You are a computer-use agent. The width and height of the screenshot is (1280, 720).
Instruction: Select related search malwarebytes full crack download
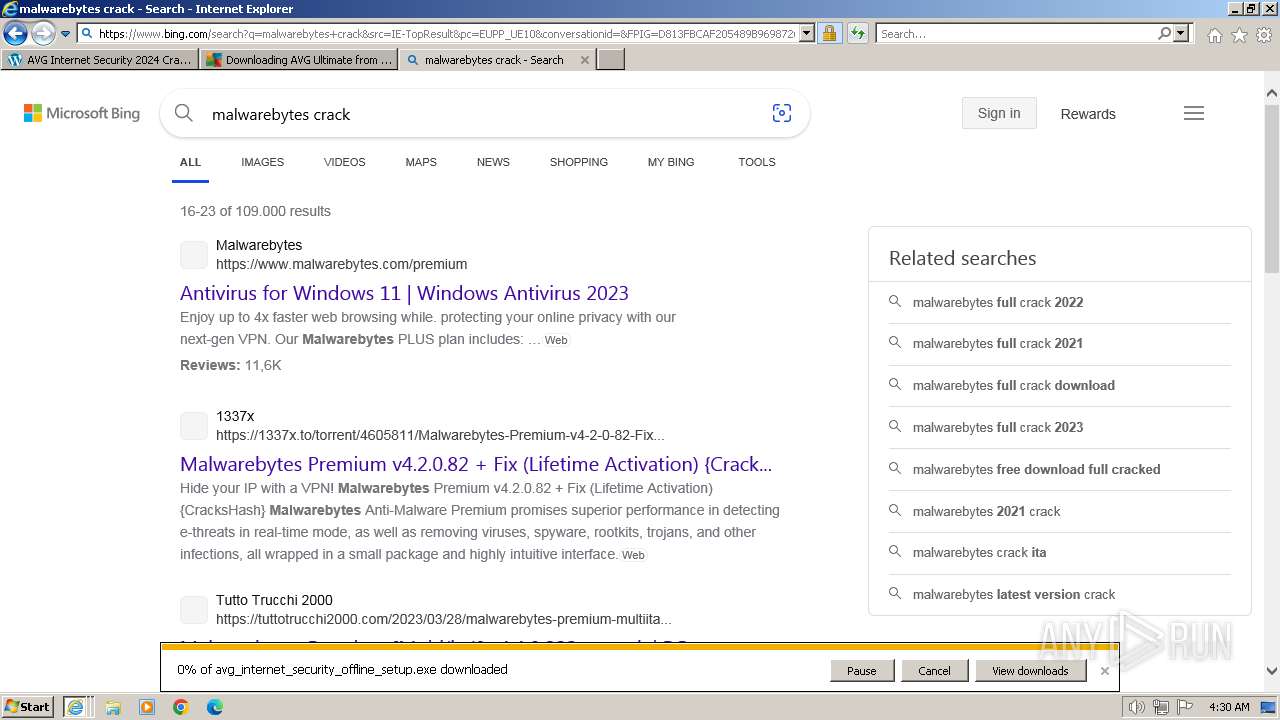click(x=1013, y=385)
